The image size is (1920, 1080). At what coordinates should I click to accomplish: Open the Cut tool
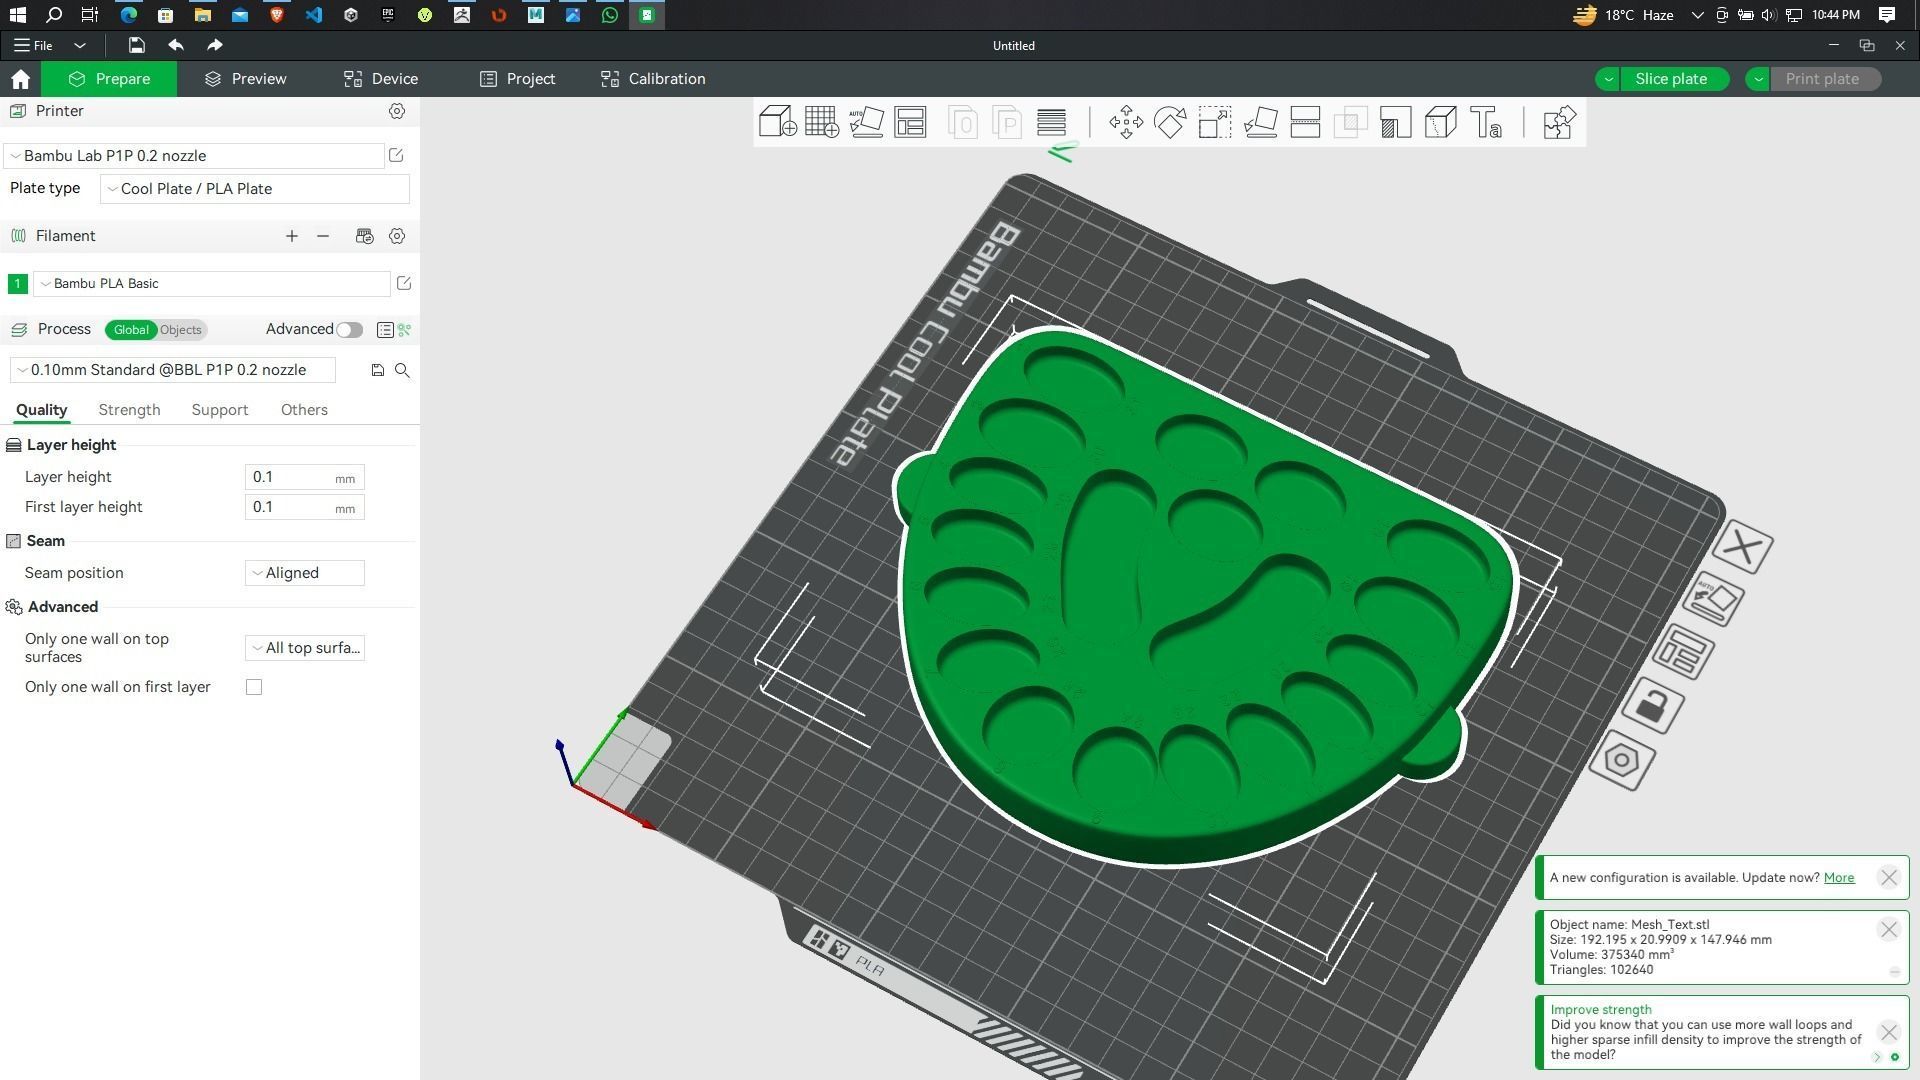(1305, 122)
